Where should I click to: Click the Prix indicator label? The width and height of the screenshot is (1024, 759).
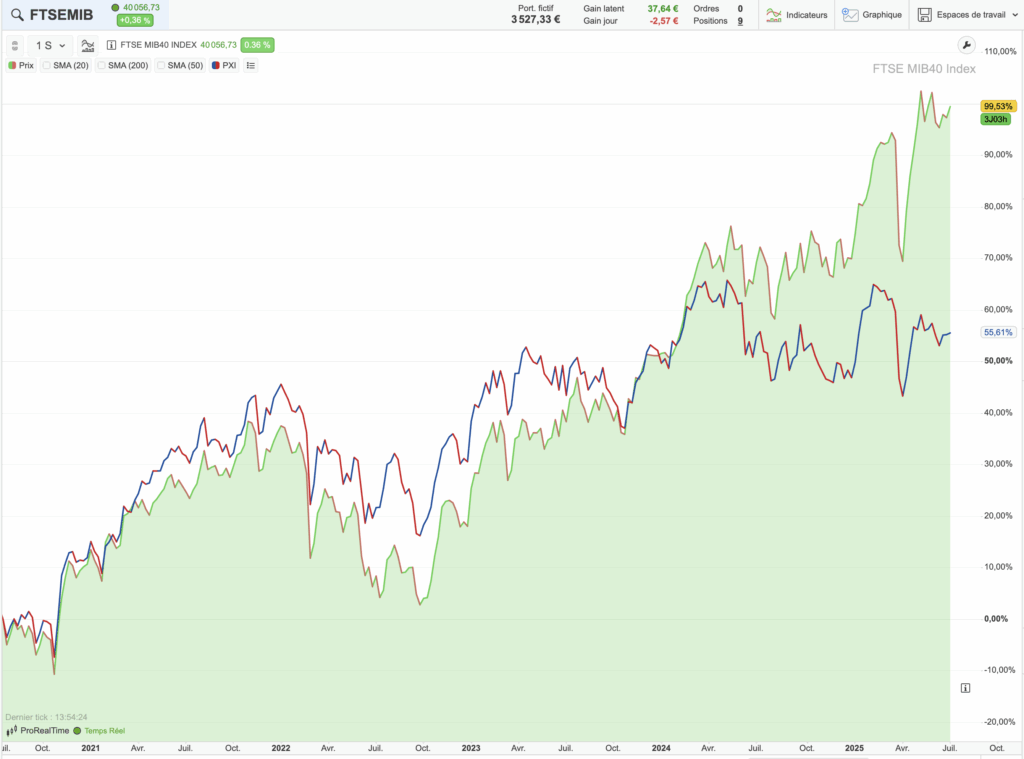tap(26, 65)
